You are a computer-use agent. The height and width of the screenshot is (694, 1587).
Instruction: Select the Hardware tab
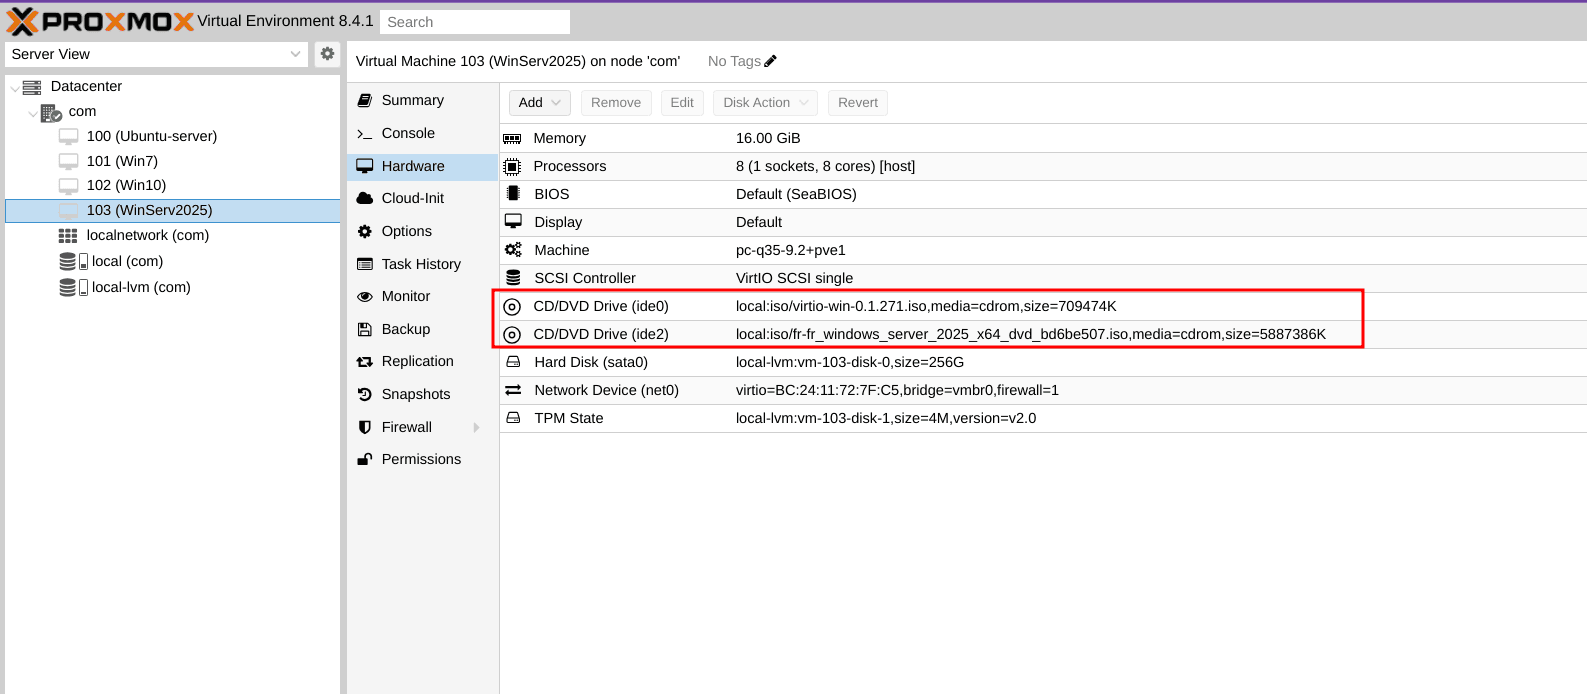pyautogui.click(x=423, y=166)
